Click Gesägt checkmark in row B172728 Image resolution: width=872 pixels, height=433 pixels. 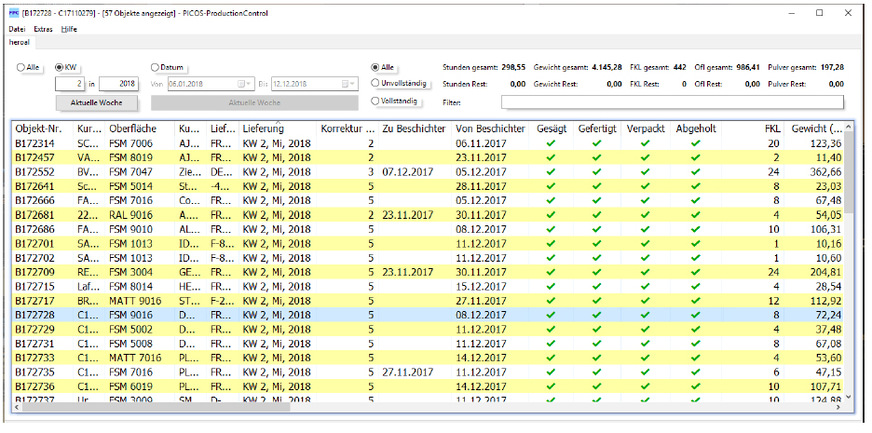point(551,315)
